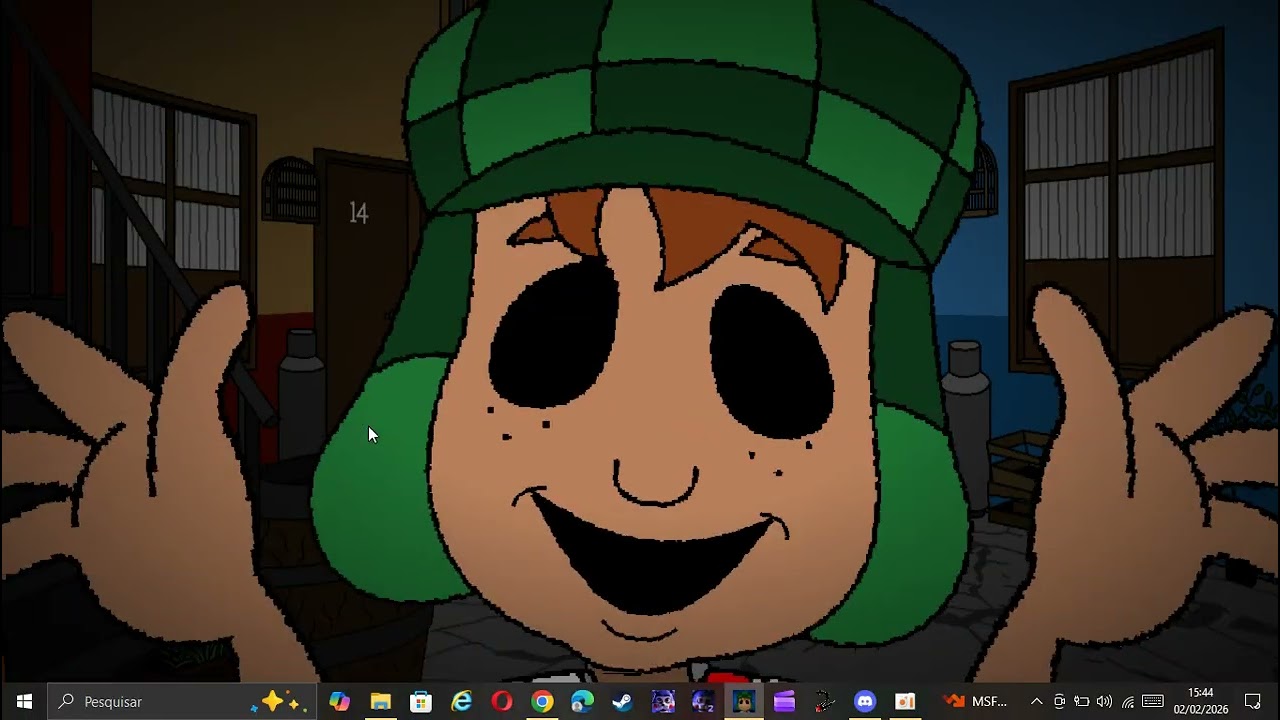Screen dimensions: 1280x720
Task: Open the Windows Start menu
Action: click(x=24, y=702)
